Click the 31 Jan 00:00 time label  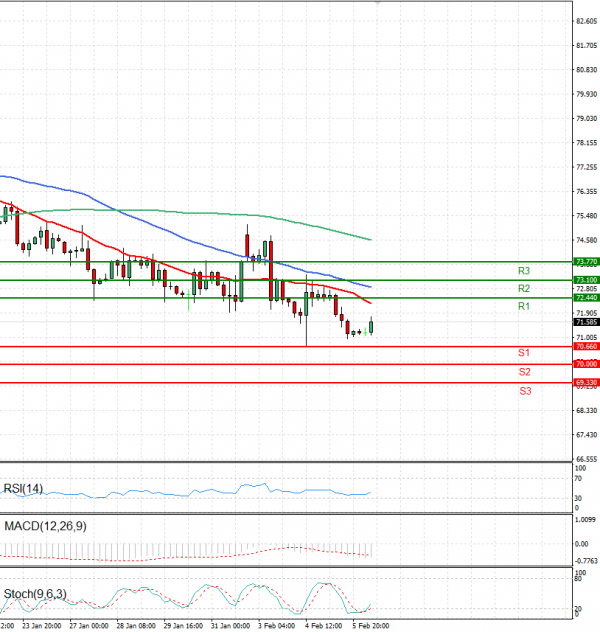pyautogui.click(x=230, y=626)
